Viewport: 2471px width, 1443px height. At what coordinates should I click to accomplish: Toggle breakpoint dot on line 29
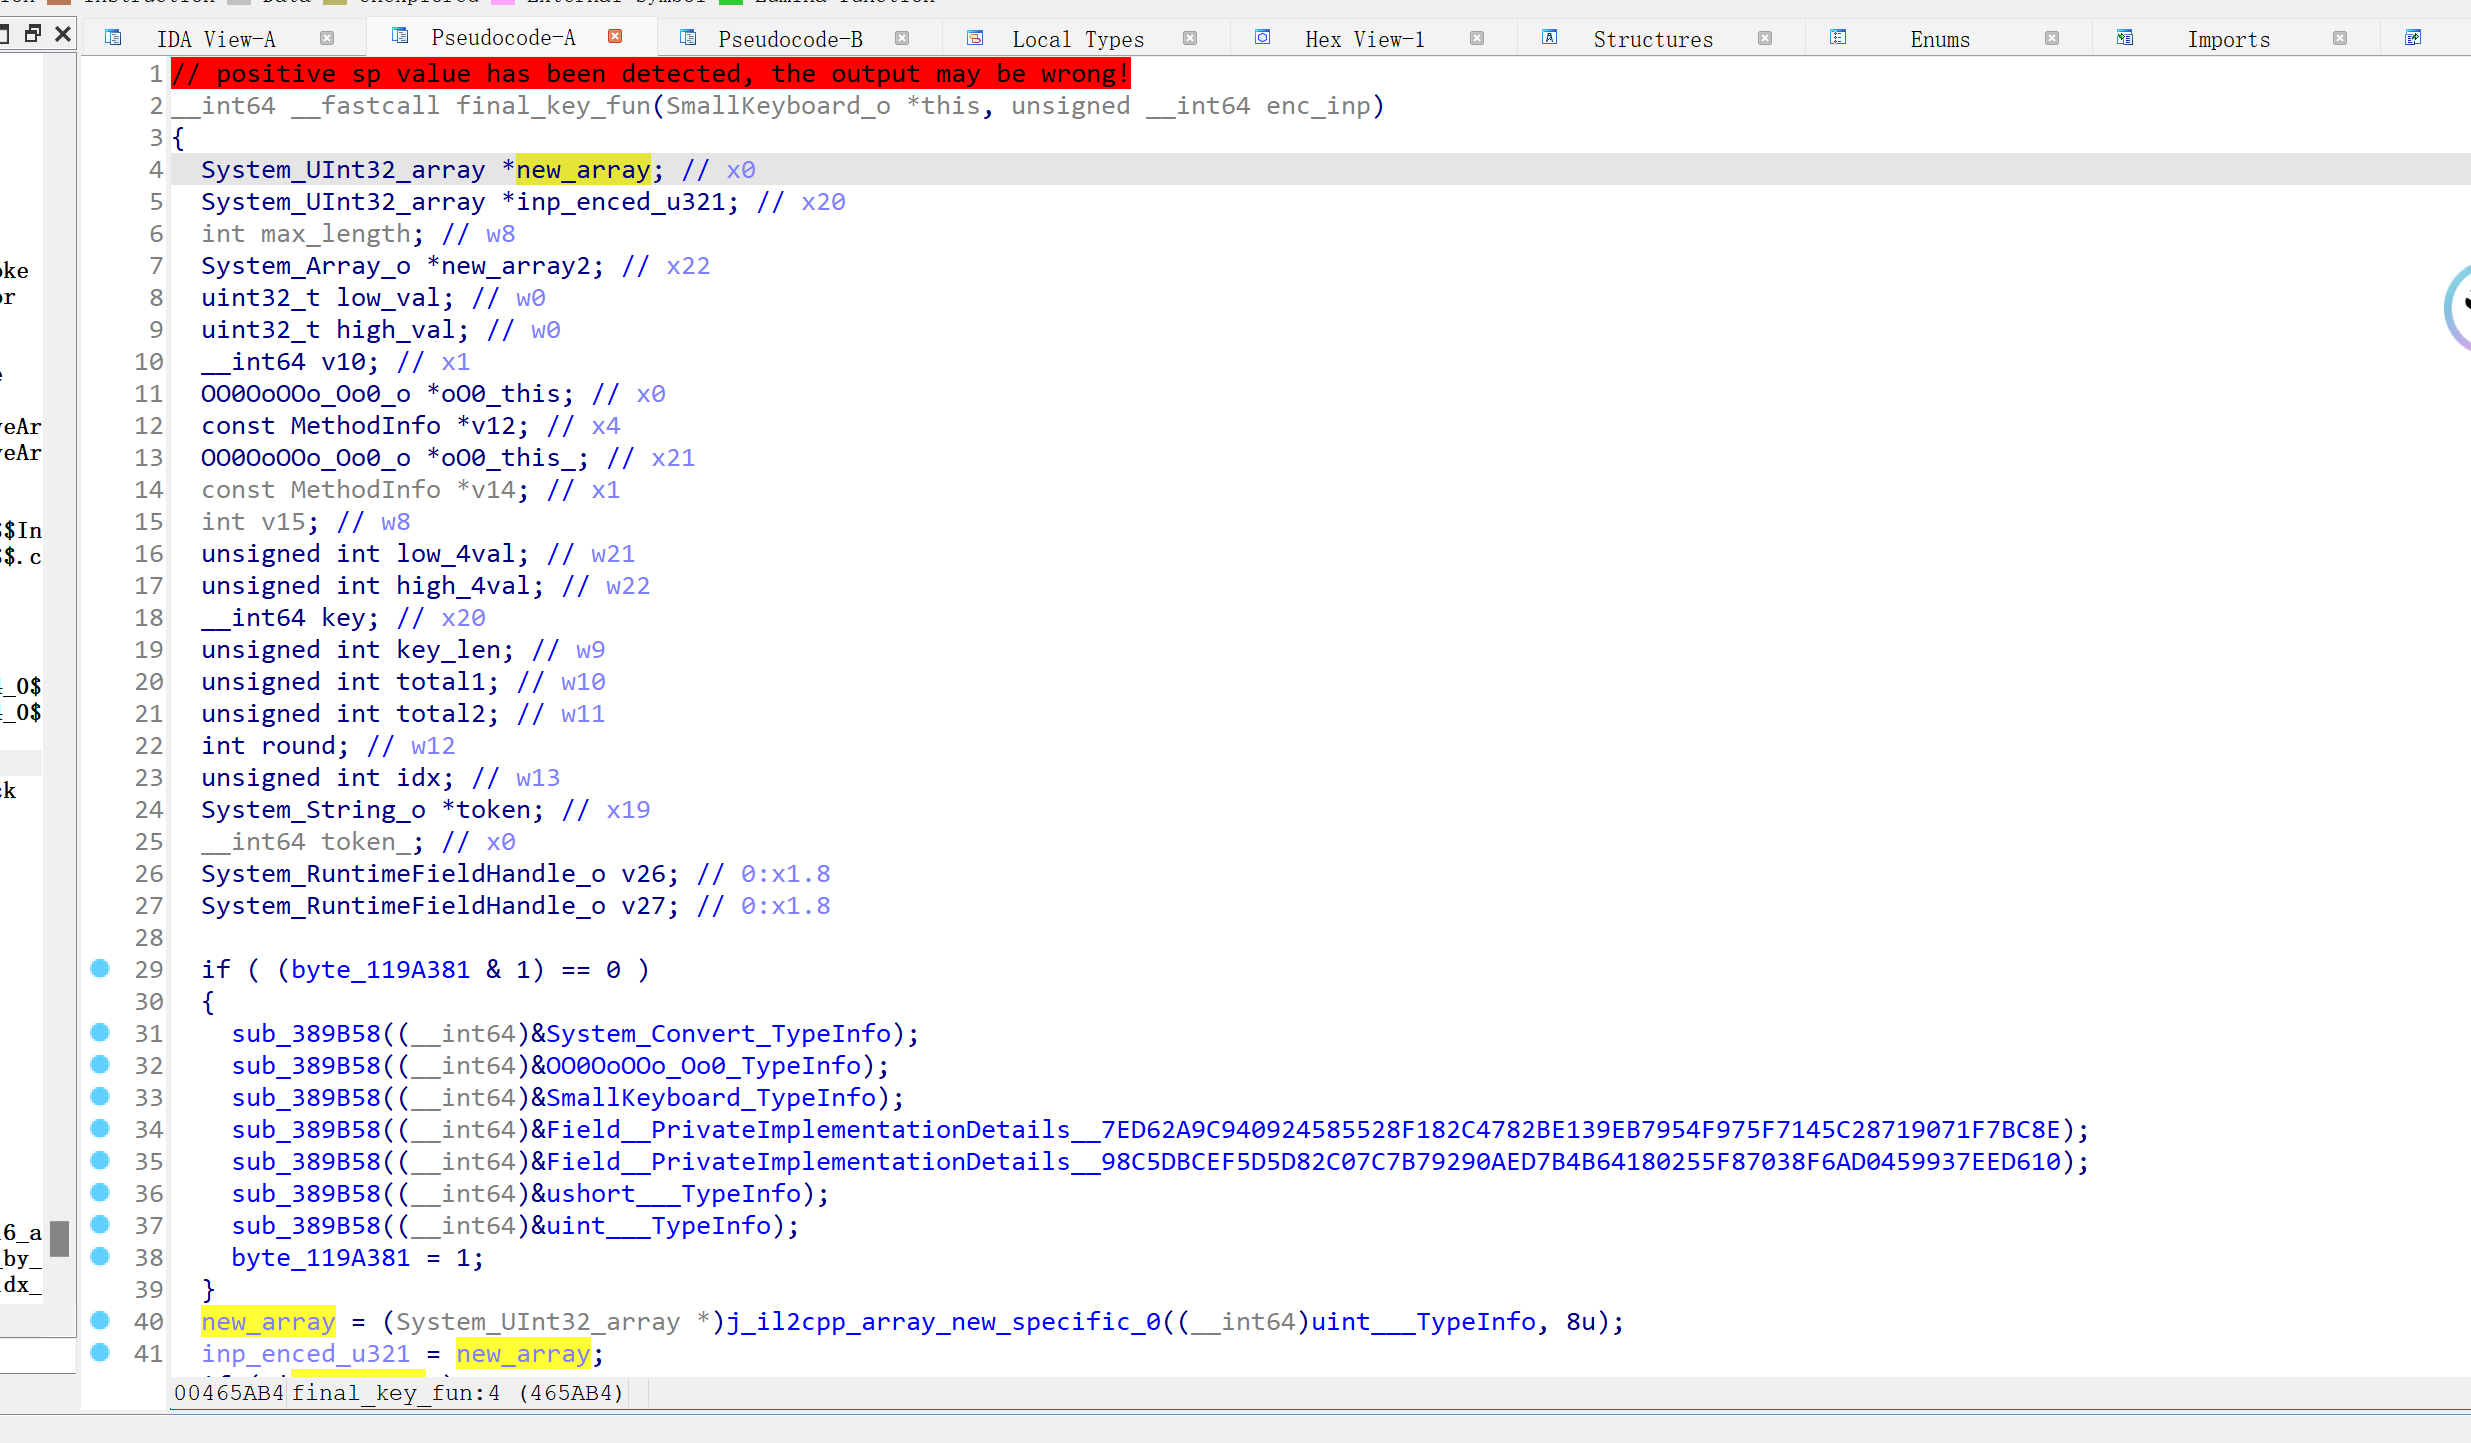tap(100, 968)
